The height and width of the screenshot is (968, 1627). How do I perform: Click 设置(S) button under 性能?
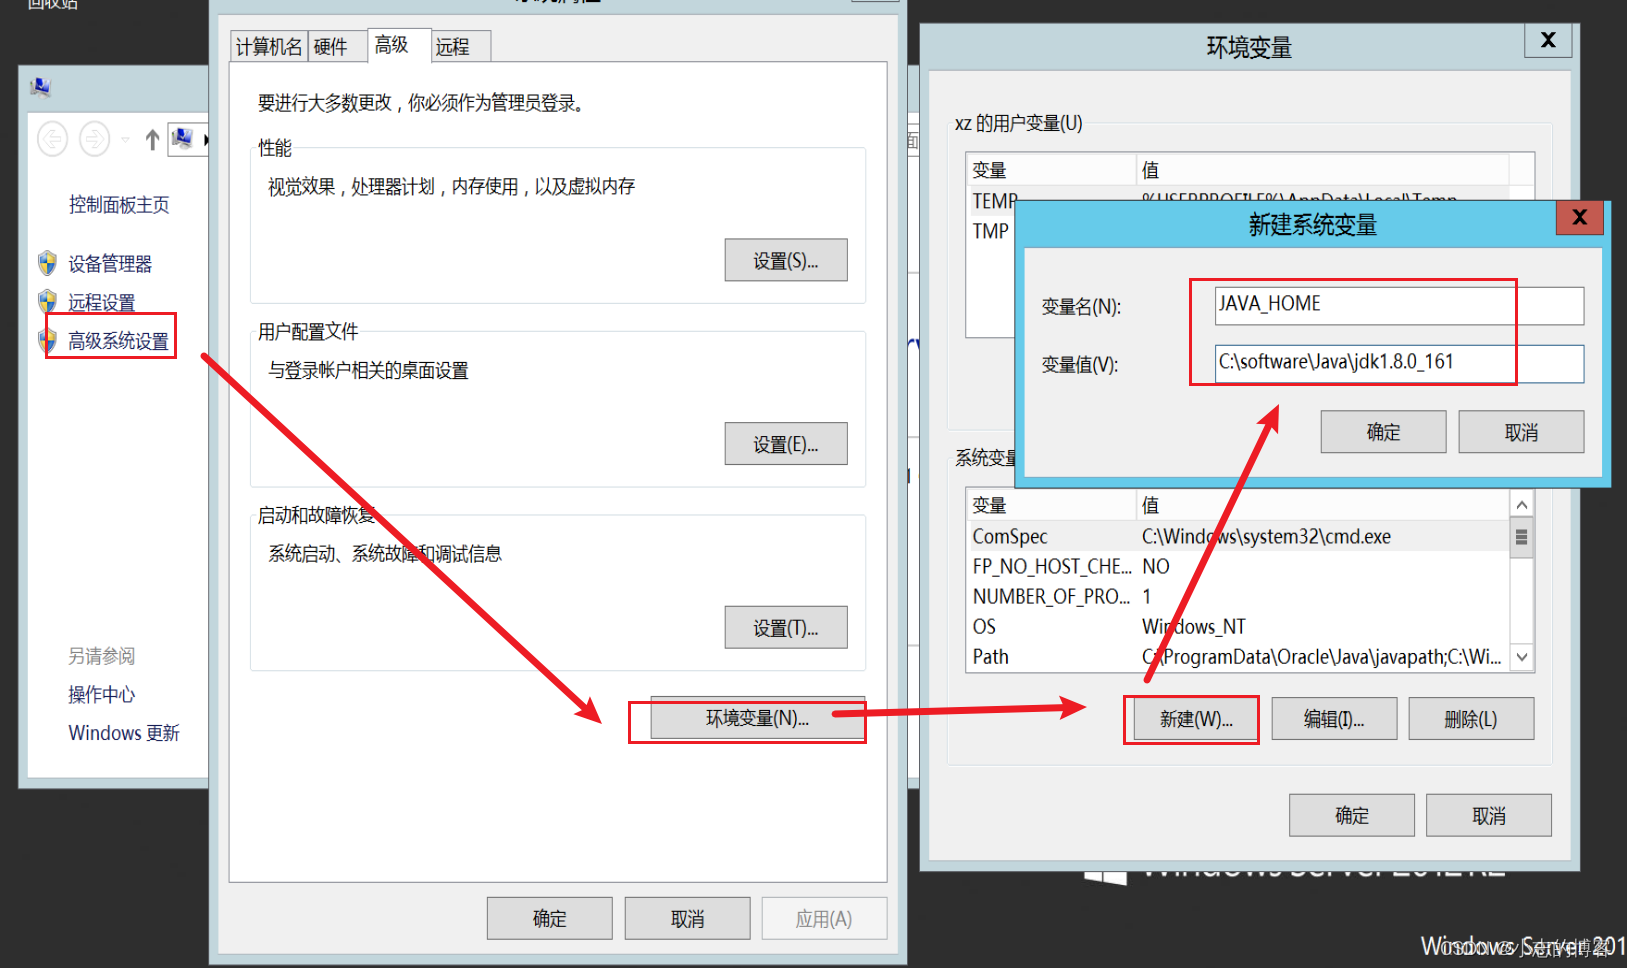[786, 260]
